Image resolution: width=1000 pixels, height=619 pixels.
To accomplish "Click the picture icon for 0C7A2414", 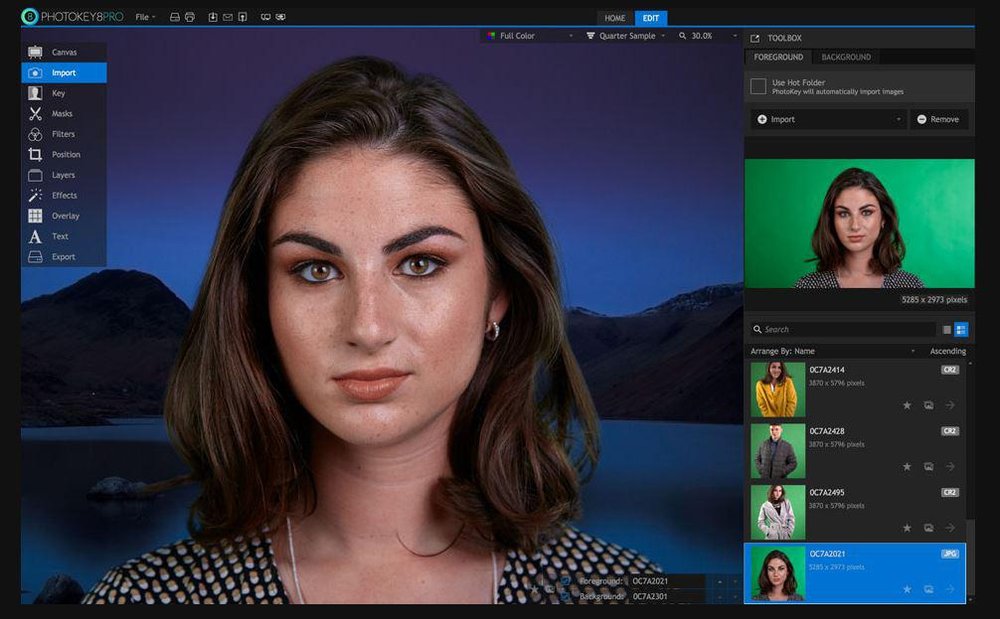I will coord(929,405).
